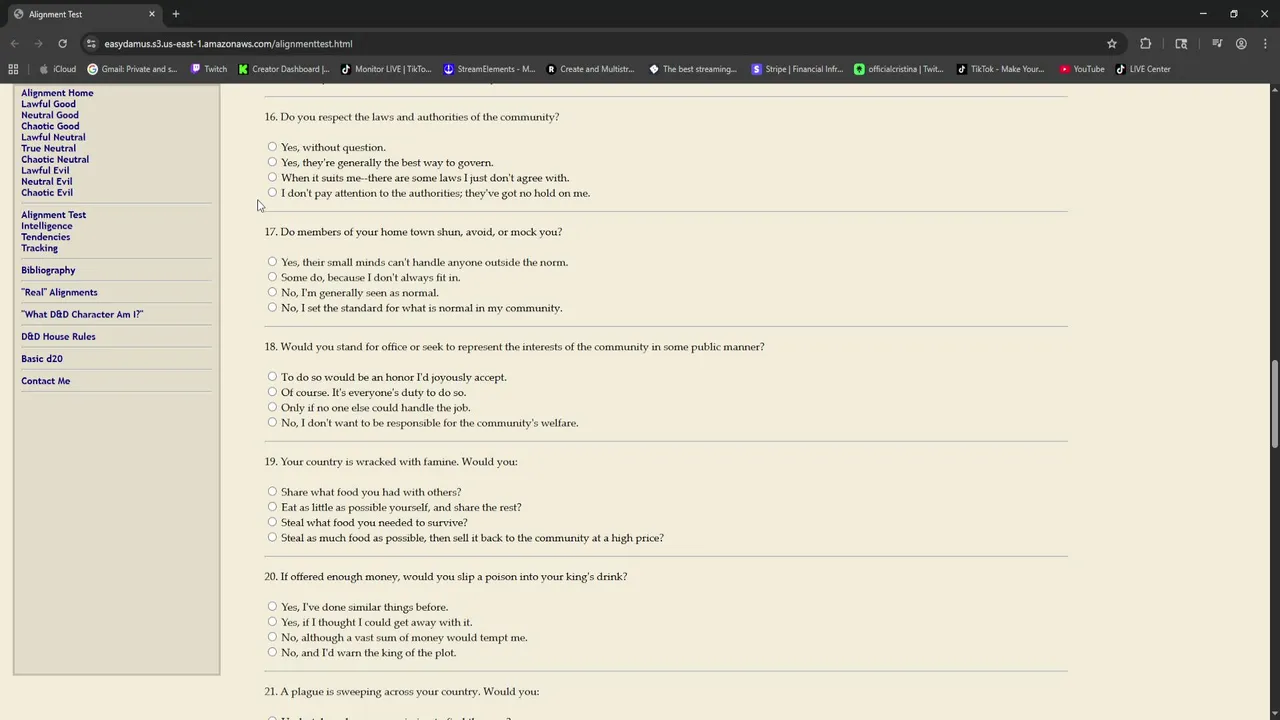1280x720 pixels.
Task: Choose 'No, I'm generally seen as normal'
Action: pyautogui.click(x=272, y=292)
